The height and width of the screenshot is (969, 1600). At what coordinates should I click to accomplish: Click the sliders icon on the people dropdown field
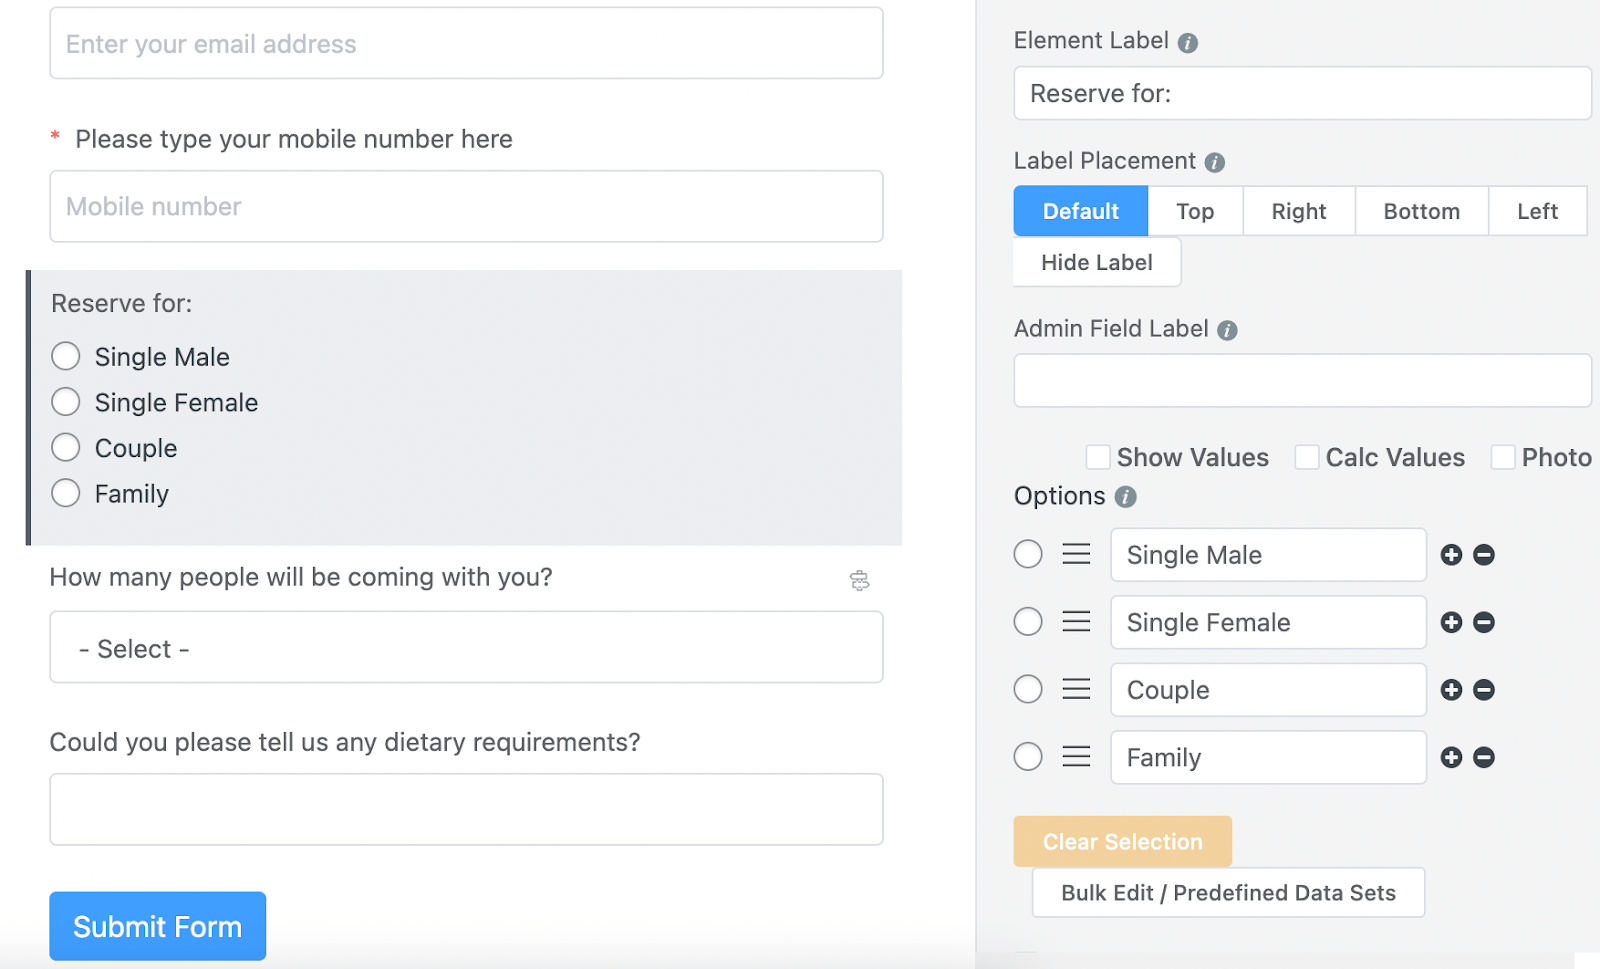860,579
